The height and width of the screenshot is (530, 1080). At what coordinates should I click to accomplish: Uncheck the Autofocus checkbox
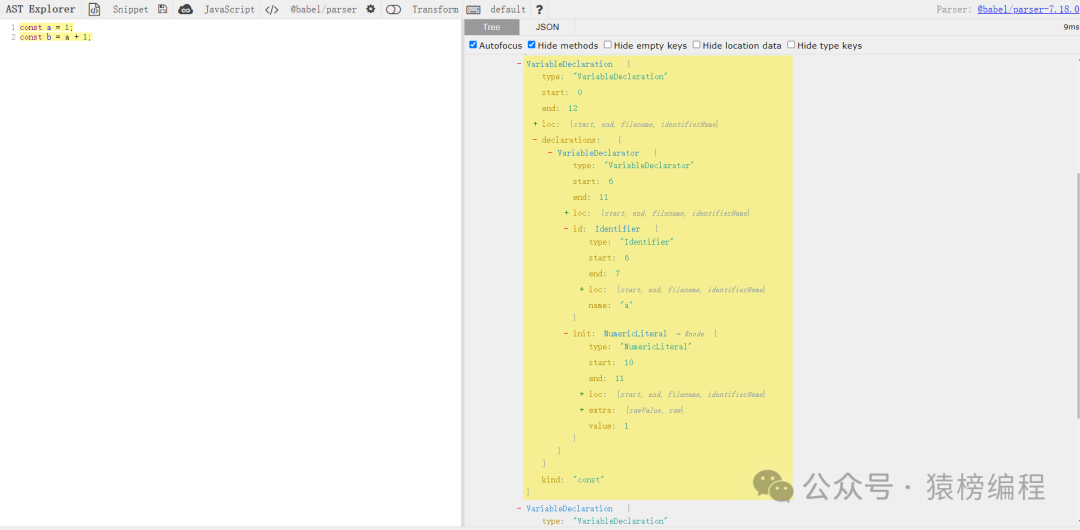tap(473, 45)
